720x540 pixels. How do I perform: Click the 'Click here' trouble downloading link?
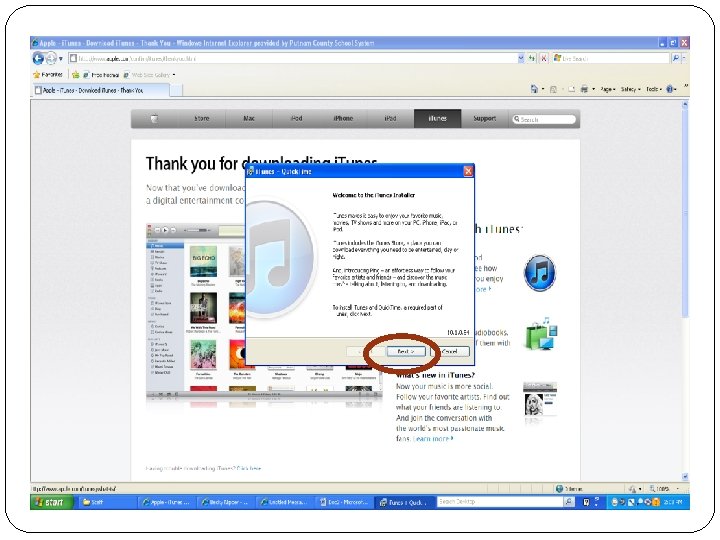[x=248, y=468]
